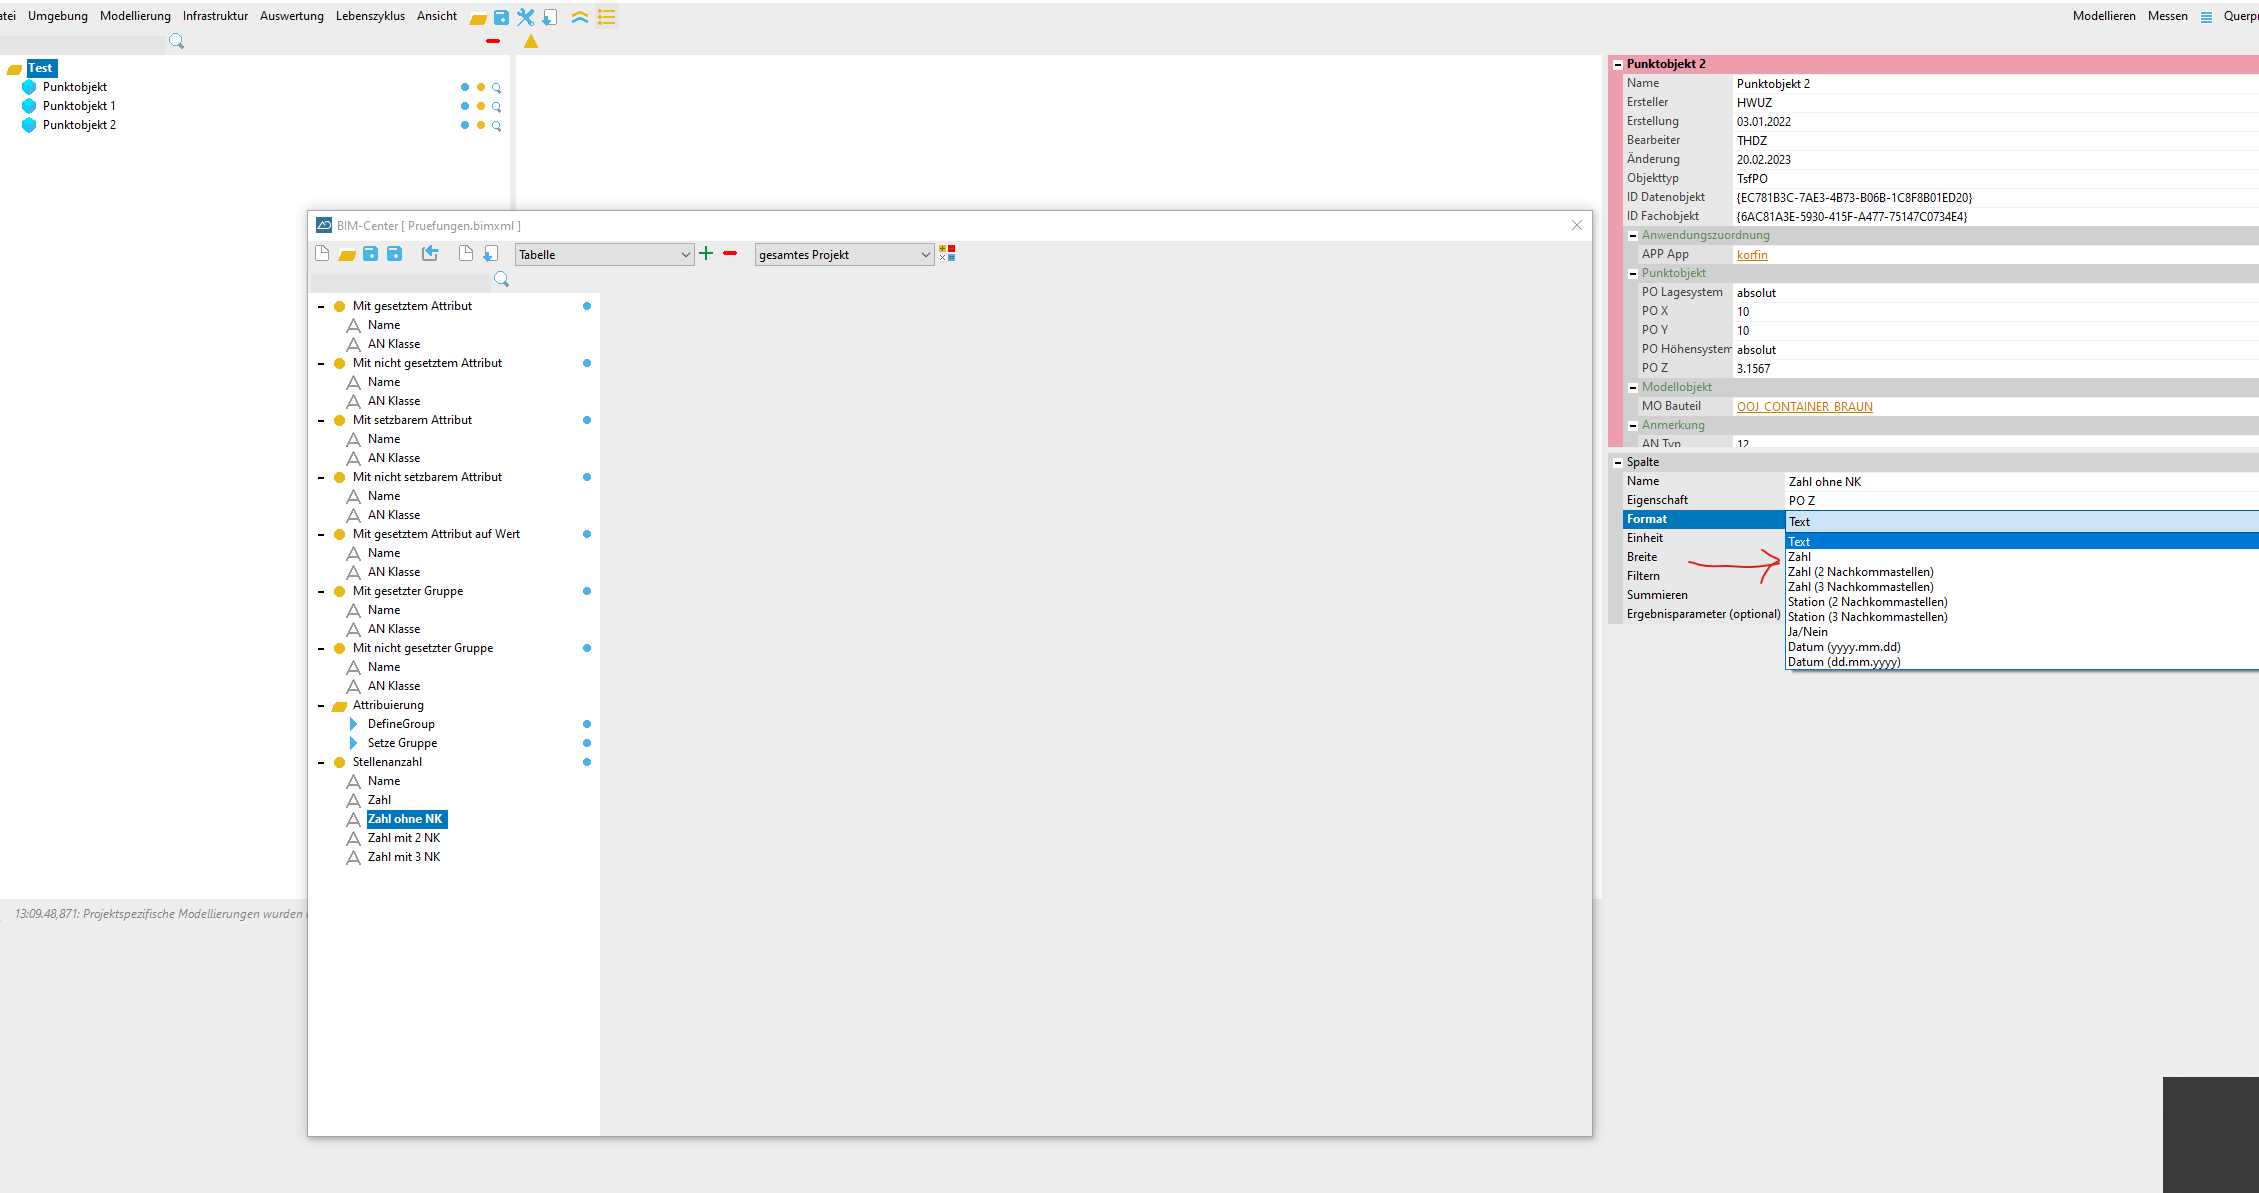2259x1193 pixels.
Task: Open the Tabelle dropdown
Action: pyautogui.click(x=604, y=255)
